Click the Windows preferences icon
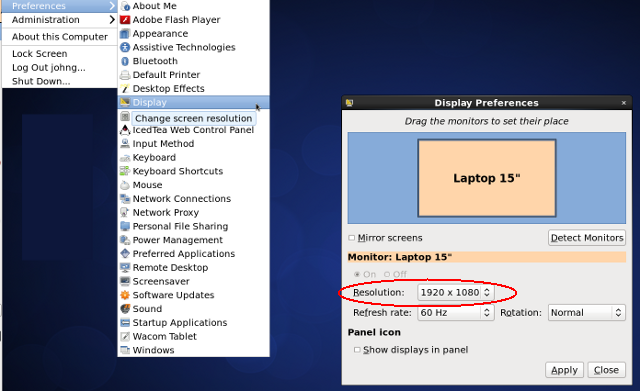Image resolution: width=640 pixels, height=391 pixels. click(125, 350)
